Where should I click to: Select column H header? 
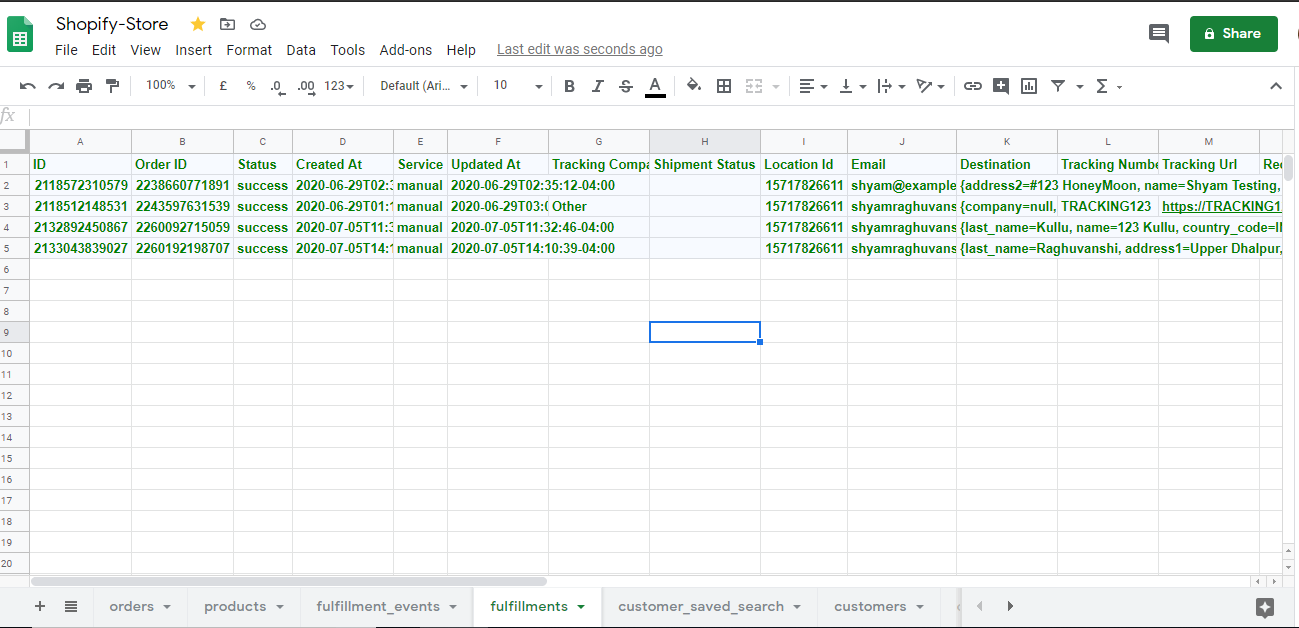click(x=704, y=141)
